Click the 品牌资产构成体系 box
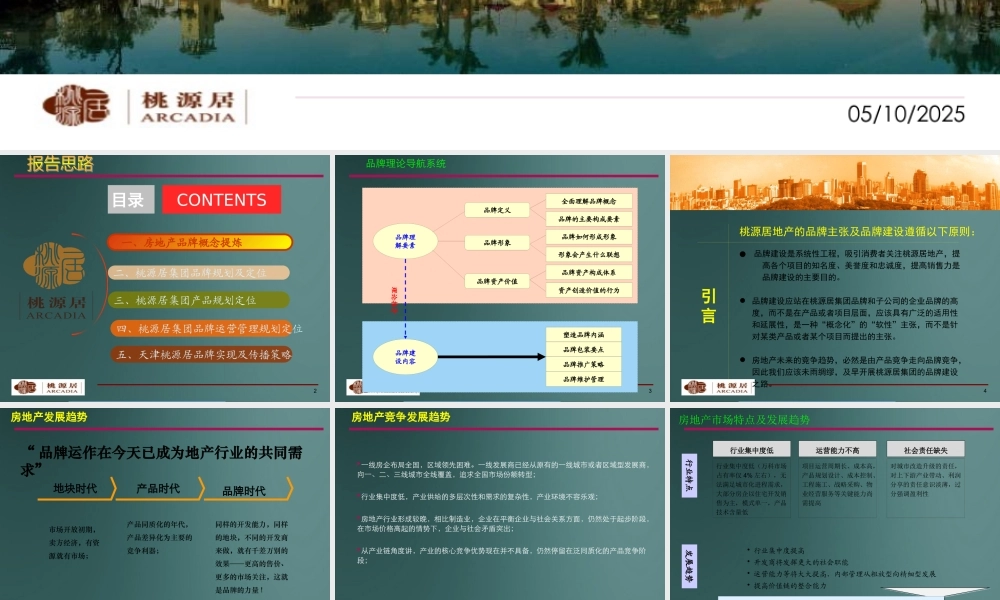This screenshot has height=600, width=1000. coord(589,272)
